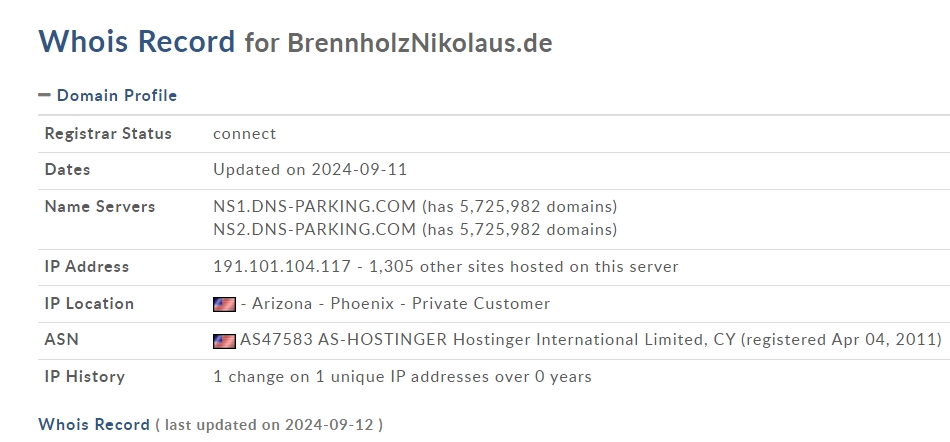The width and height of the screenshot is (950, 442).
Task: Click the AS47583 AS-HOSTINGER ASN text
Action: (344, 339)
